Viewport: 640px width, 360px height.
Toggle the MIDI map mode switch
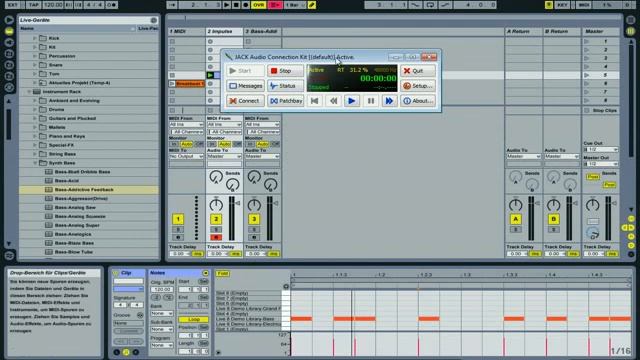click(x=584, y=5)
